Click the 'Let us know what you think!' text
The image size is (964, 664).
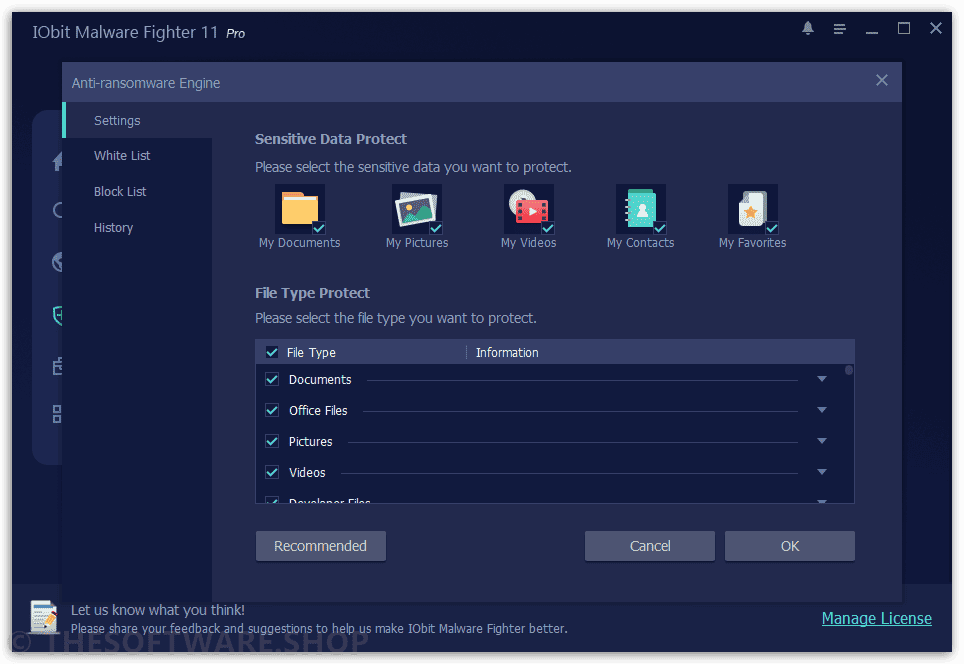tap(157, 610)
